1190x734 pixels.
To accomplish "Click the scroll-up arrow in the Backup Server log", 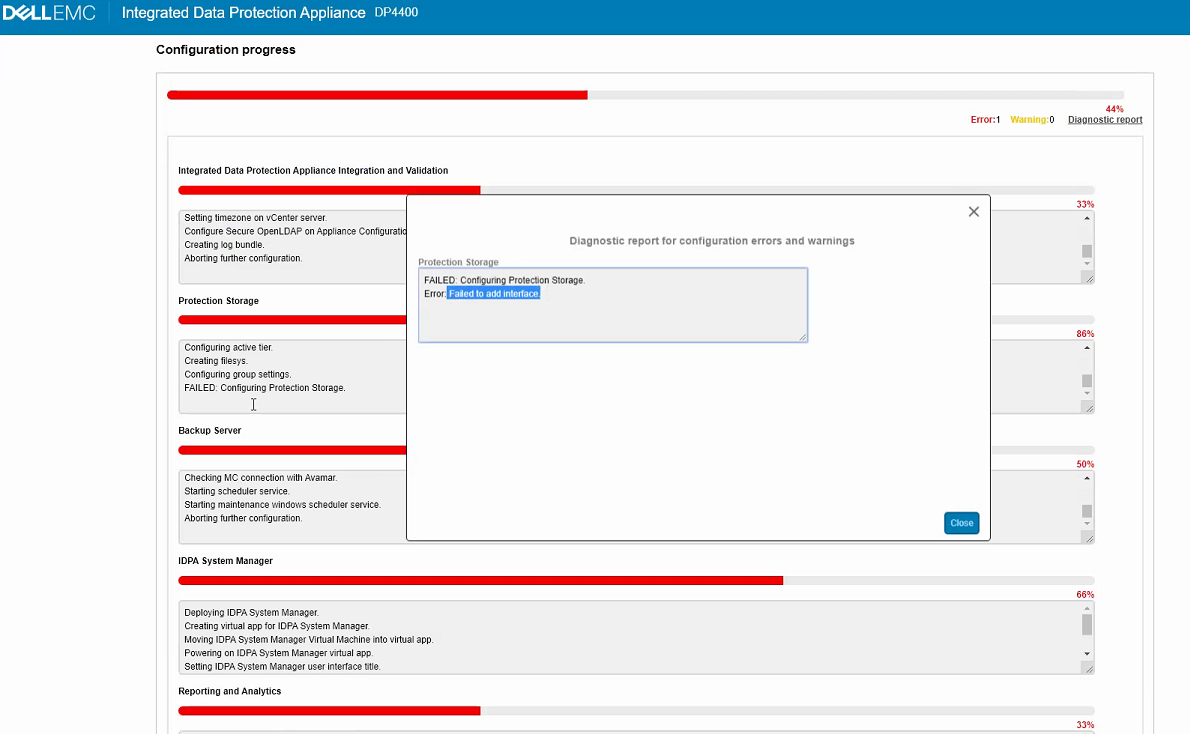I will point(1087,478).
